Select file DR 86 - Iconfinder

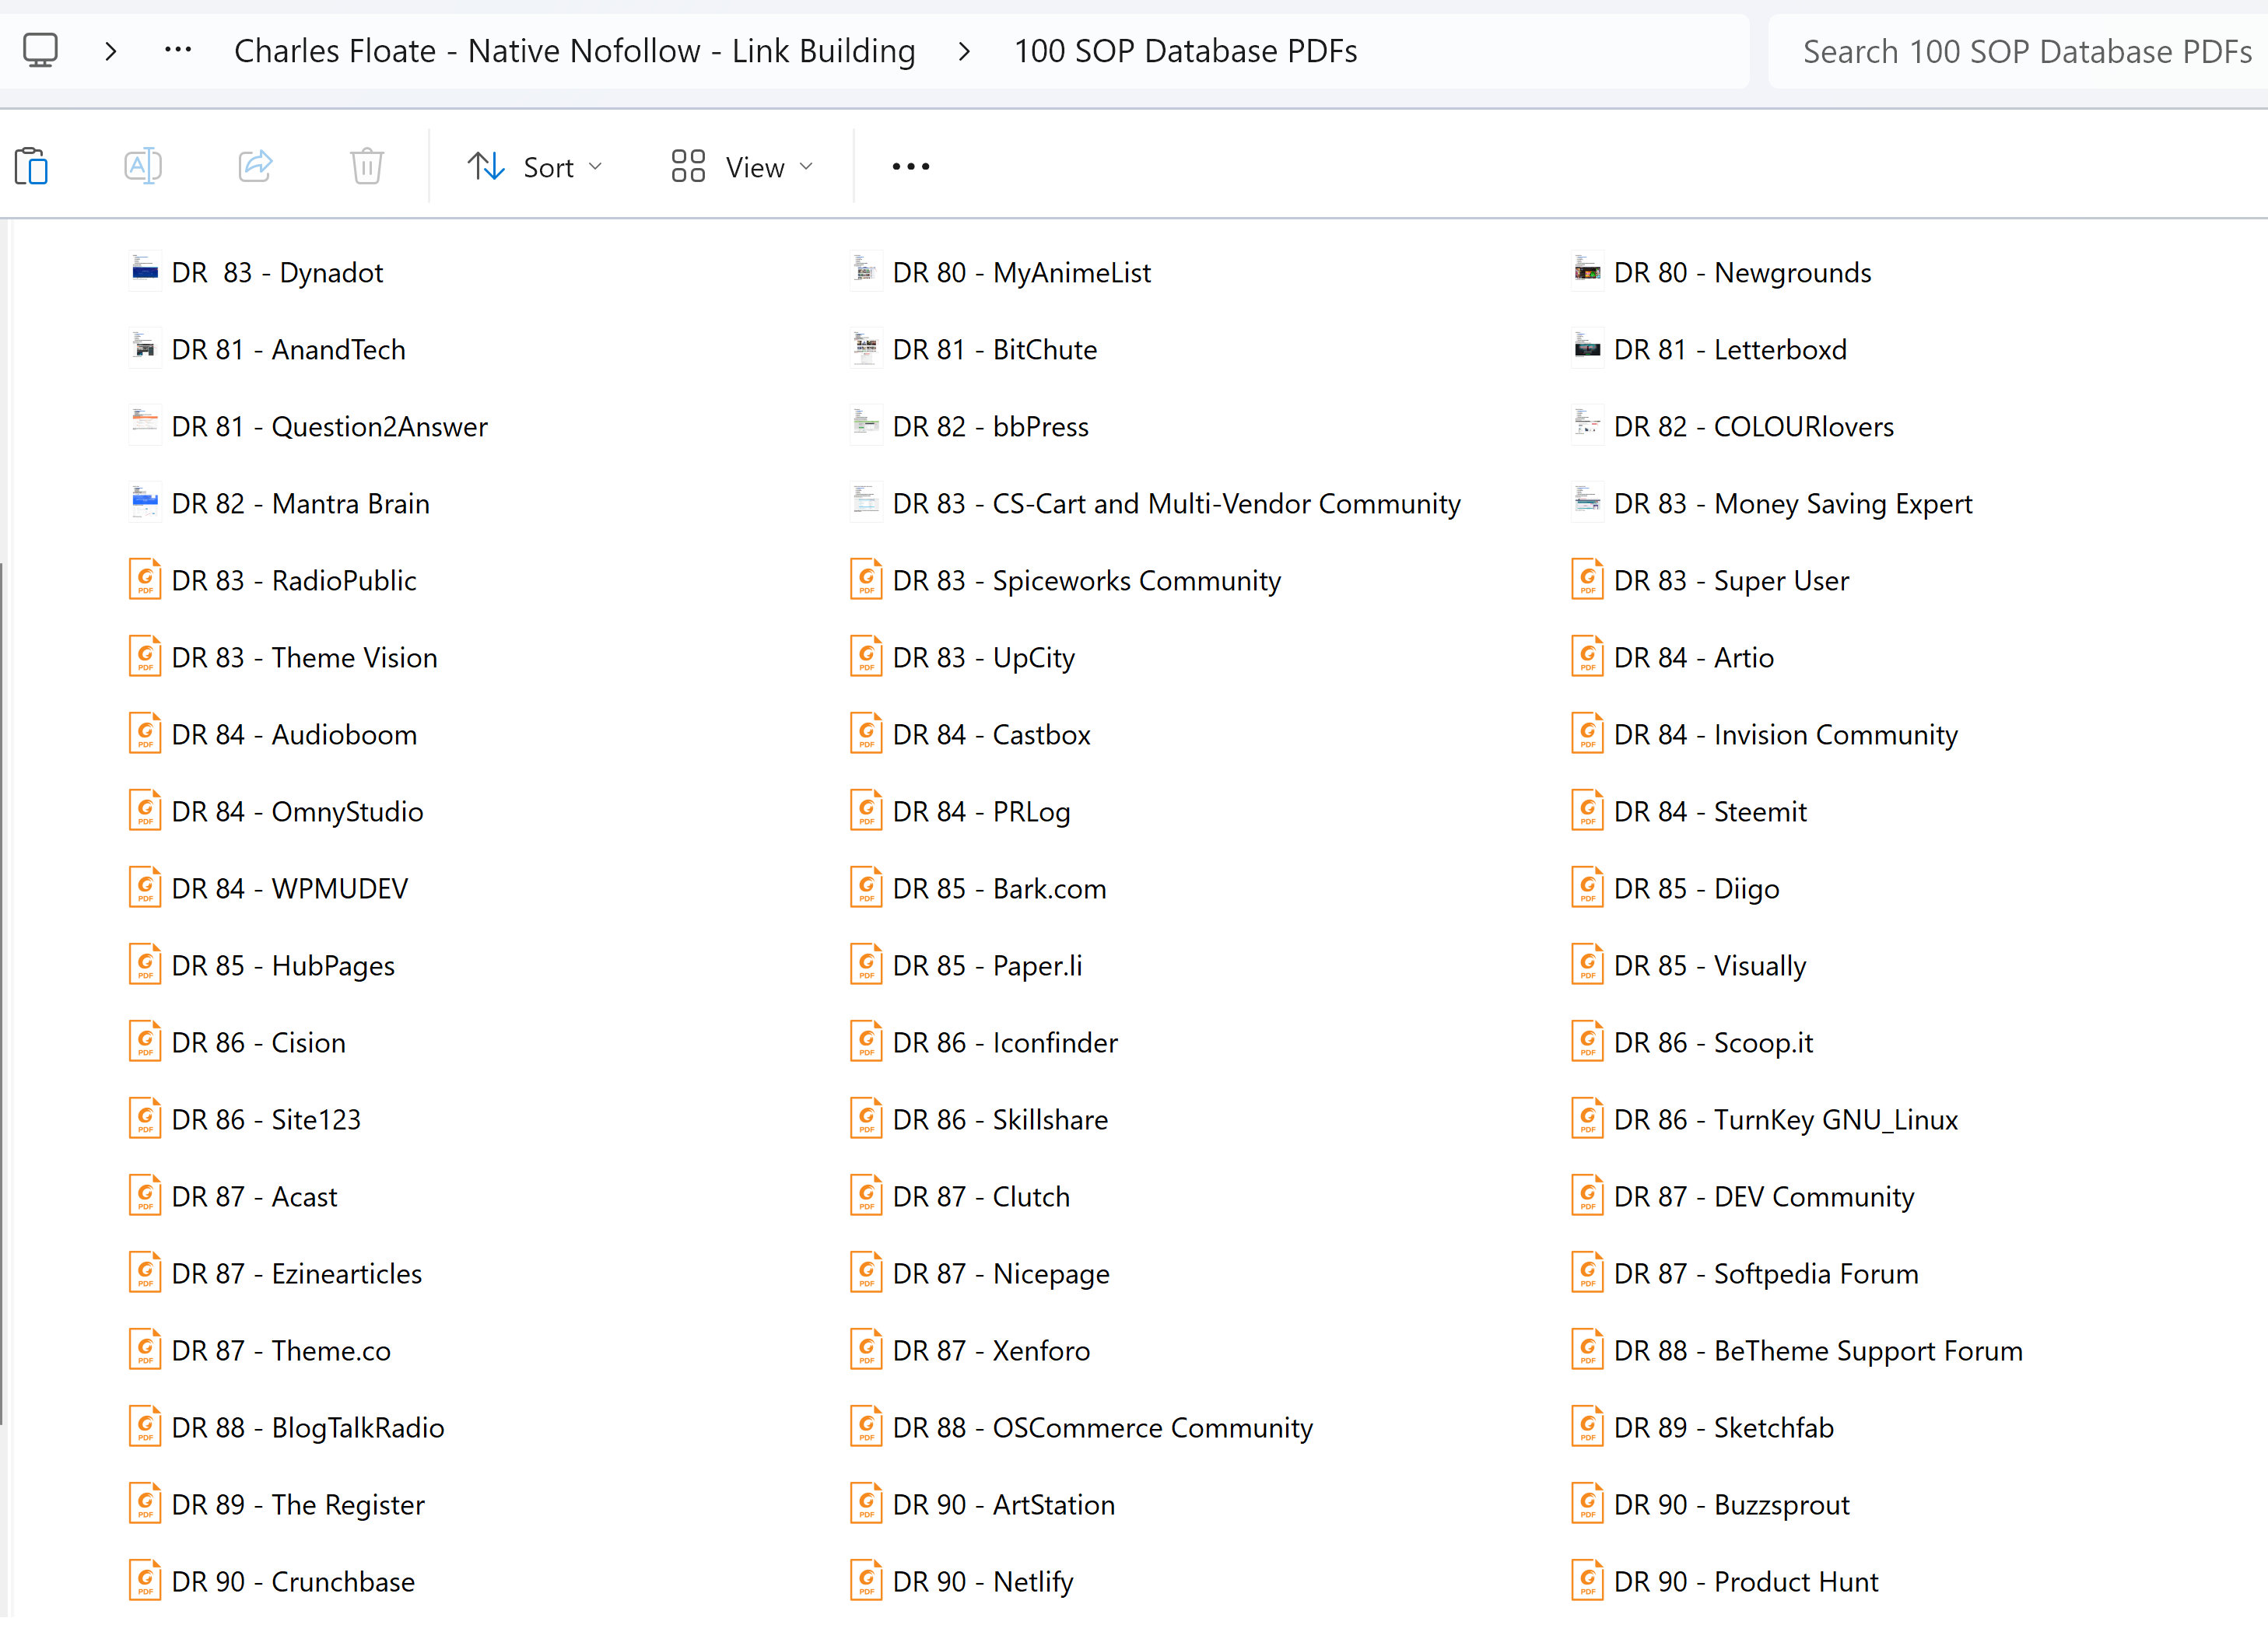click(985, 1042)
